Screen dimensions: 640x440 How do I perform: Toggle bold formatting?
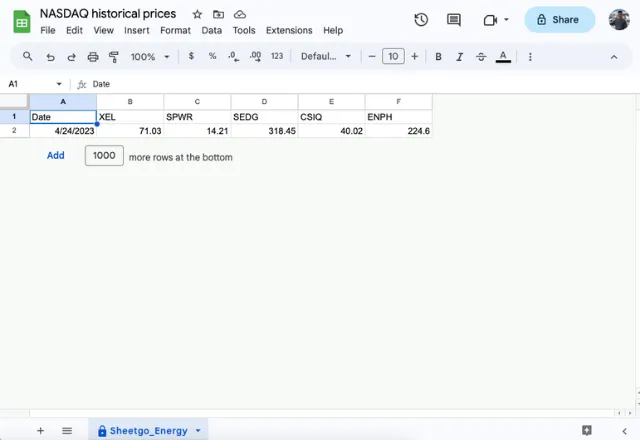click(x=438, y=57)
